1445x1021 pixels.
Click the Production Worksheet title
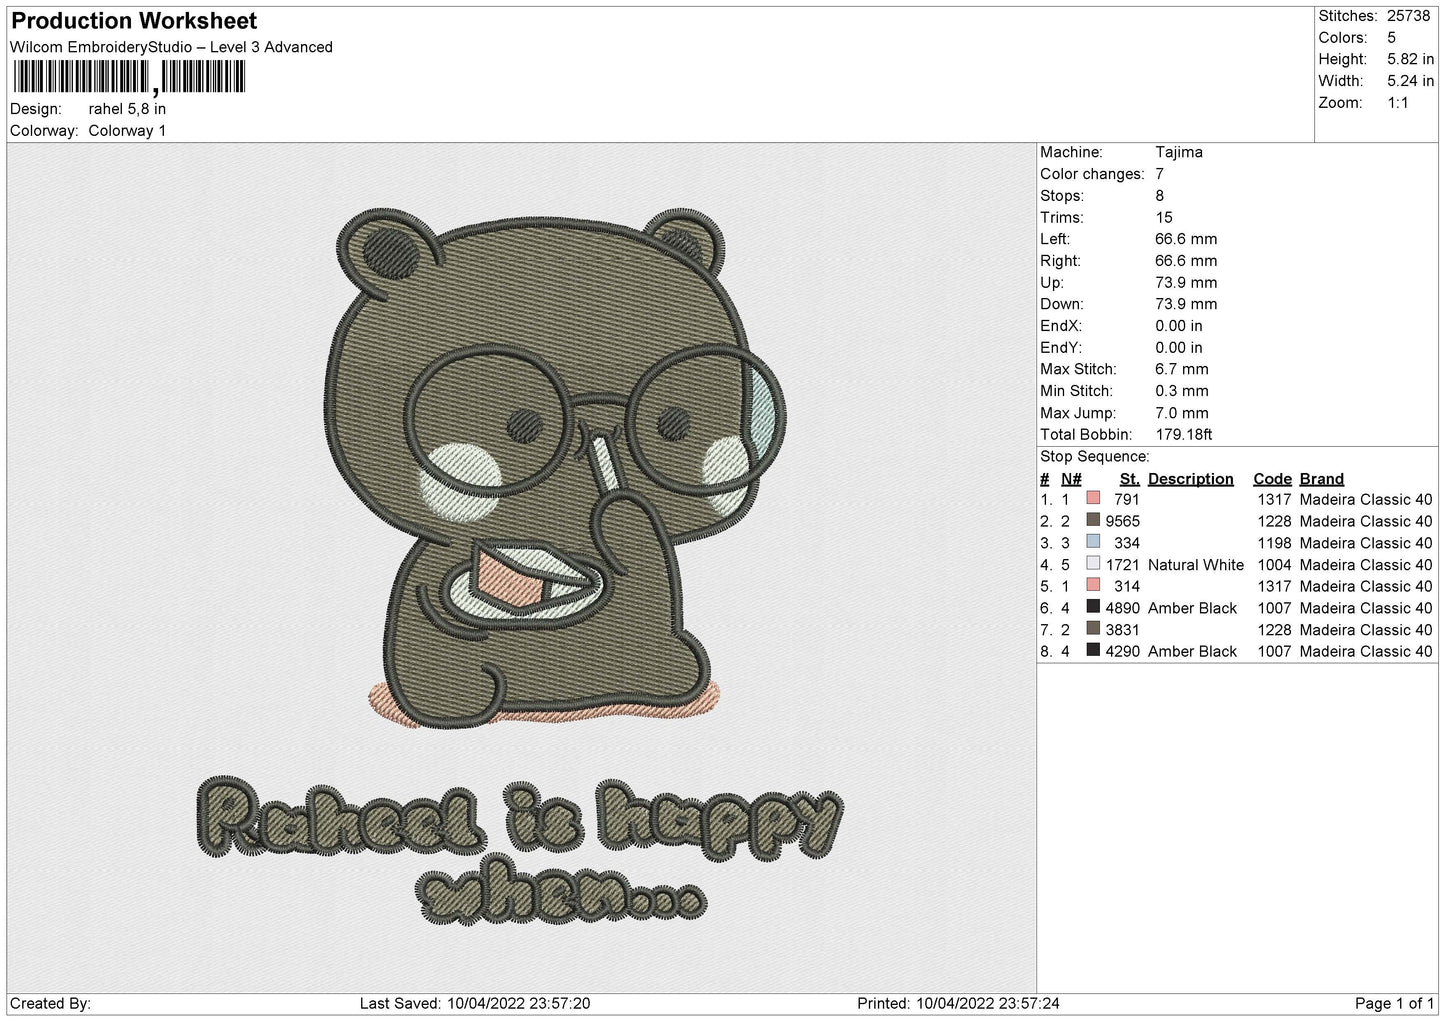click(134, 21)
